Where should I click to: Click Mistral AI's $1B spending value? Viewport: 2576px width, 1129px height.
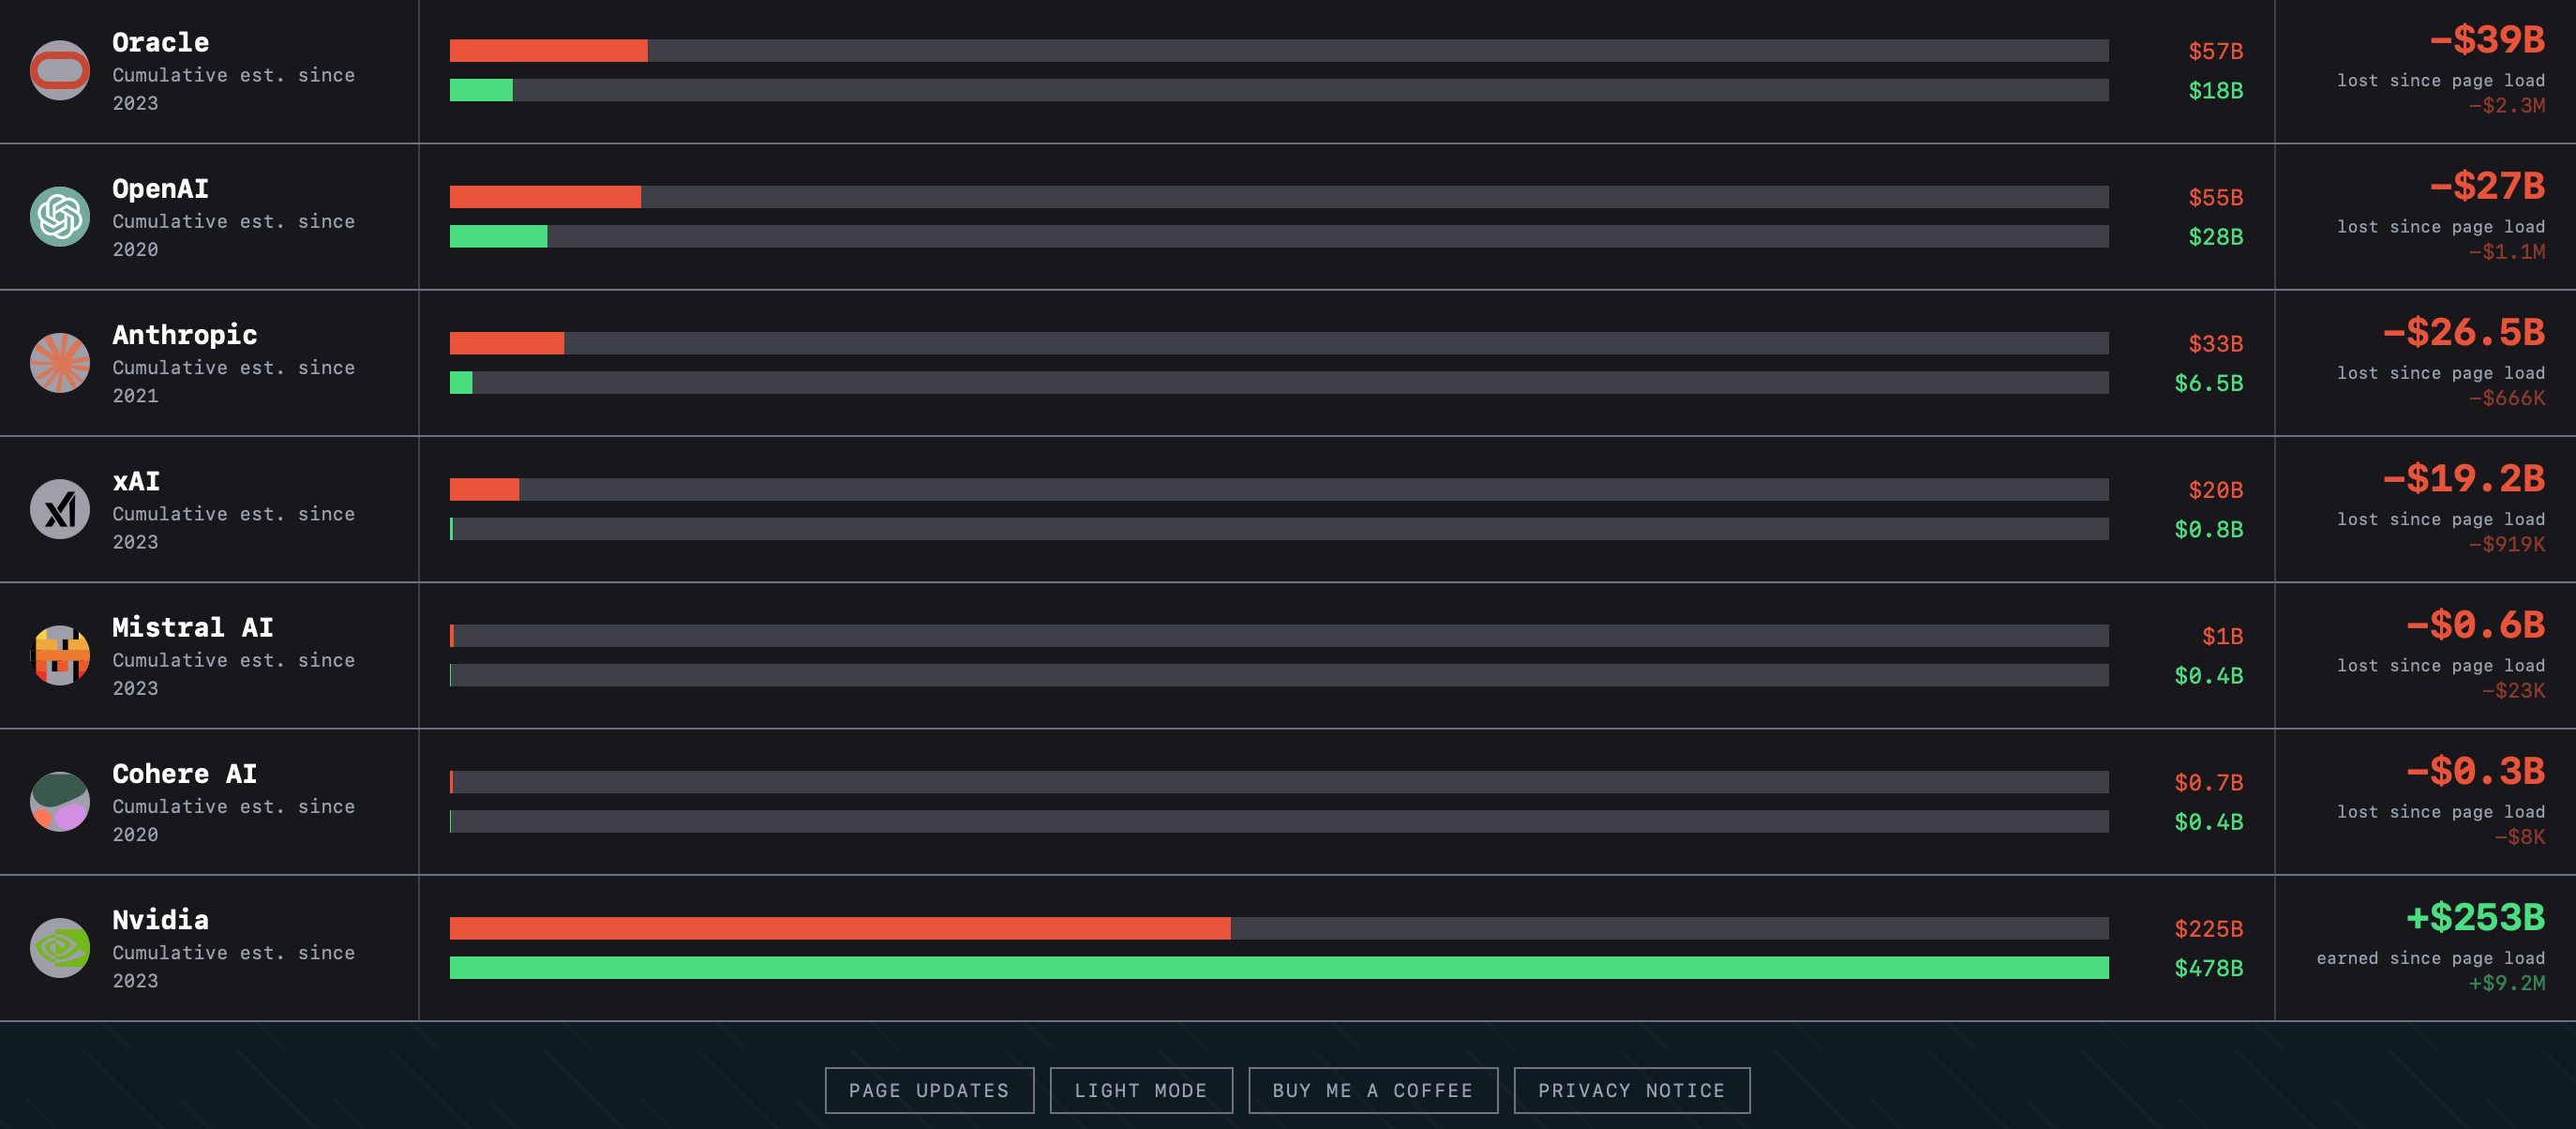click(2223, 636)
